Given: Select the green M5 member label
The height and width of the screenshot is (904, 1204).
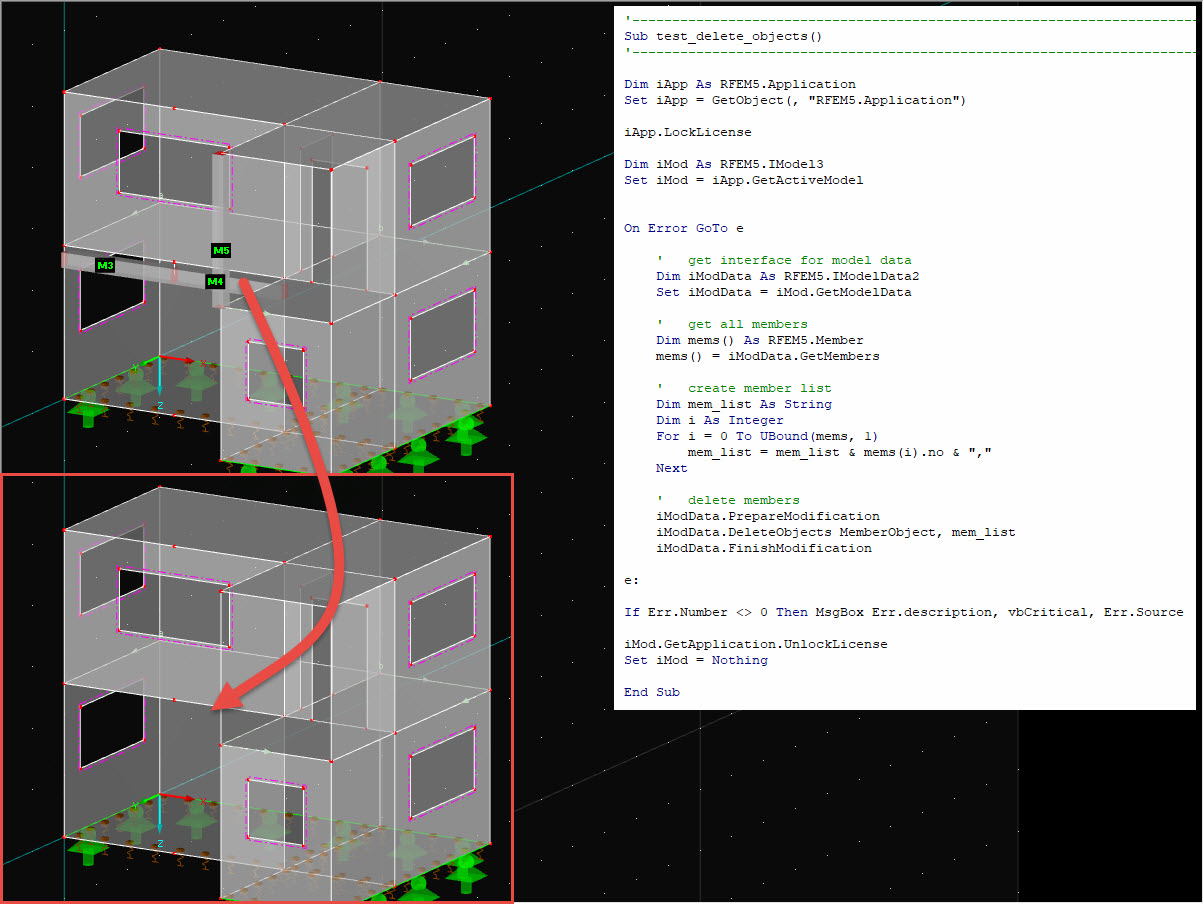Looking at the screenshot, I should (221, 250).
